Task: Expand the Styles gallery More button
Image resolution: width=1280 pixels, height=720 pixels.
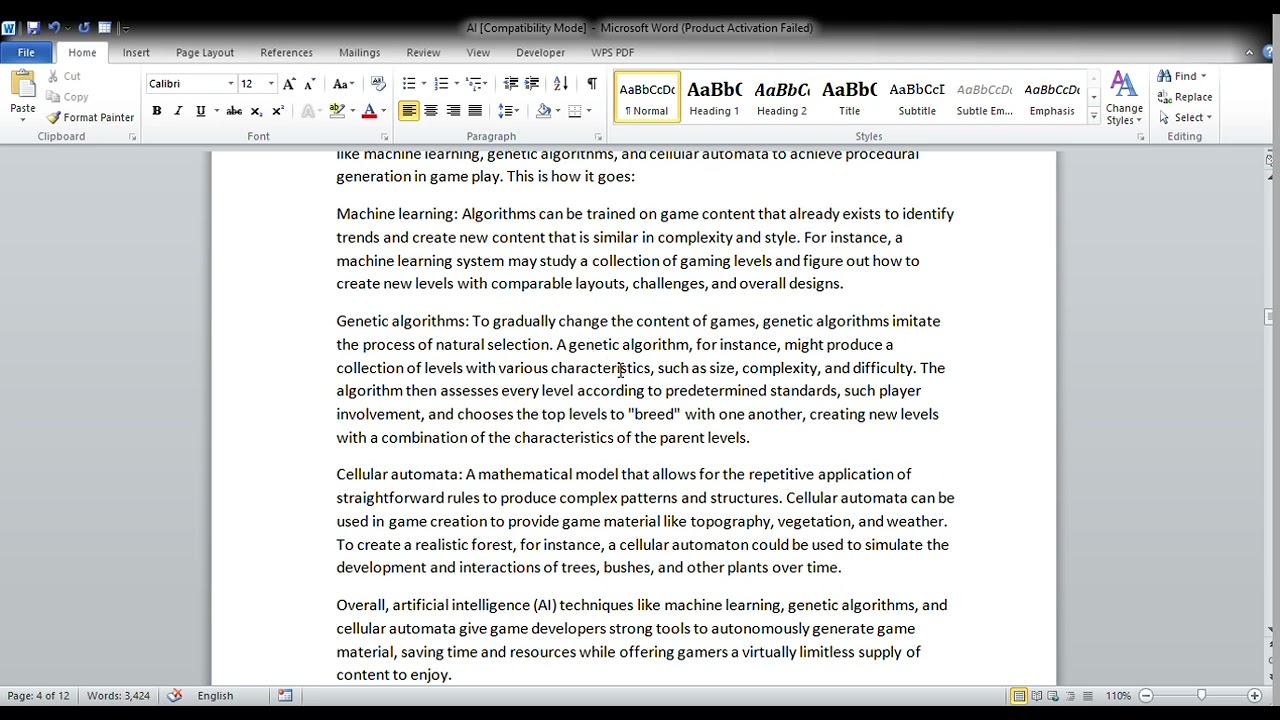Action: (1094, 117)
